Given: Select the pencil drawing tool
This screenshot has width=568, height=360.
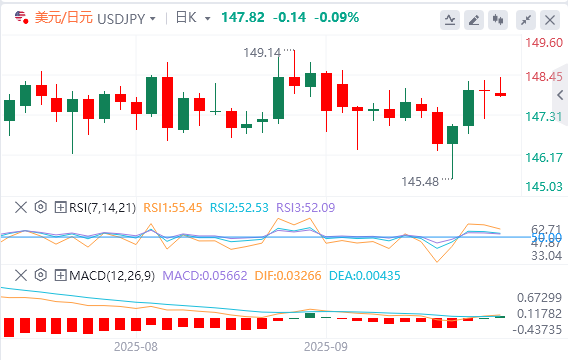Looking at the screenshot, I should coord(474,20).
